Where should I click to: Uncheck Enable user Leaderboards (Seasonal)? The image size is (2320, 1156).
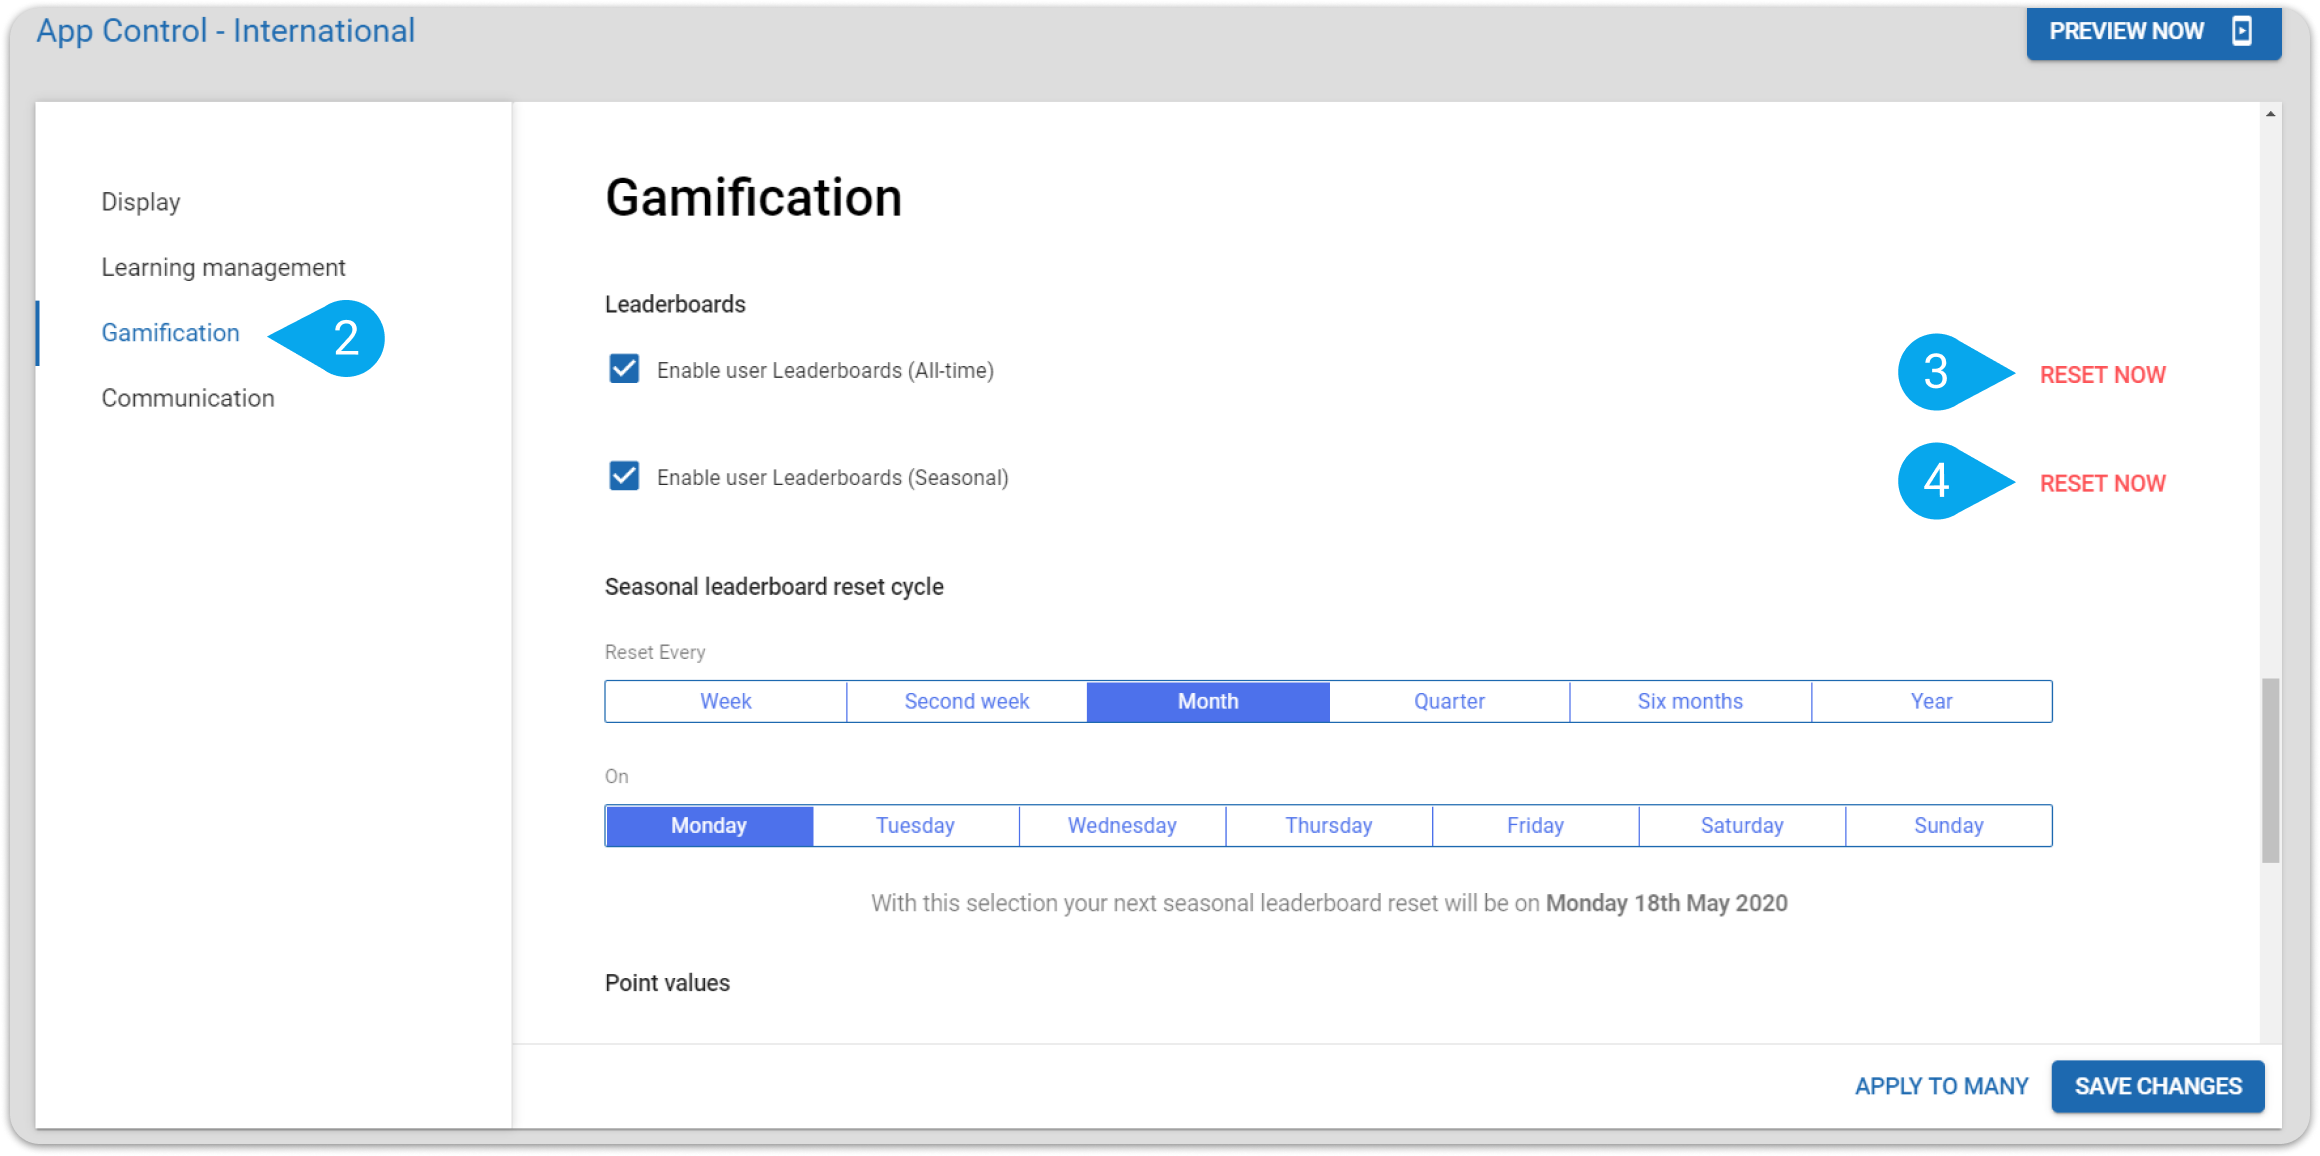point(624,476)
